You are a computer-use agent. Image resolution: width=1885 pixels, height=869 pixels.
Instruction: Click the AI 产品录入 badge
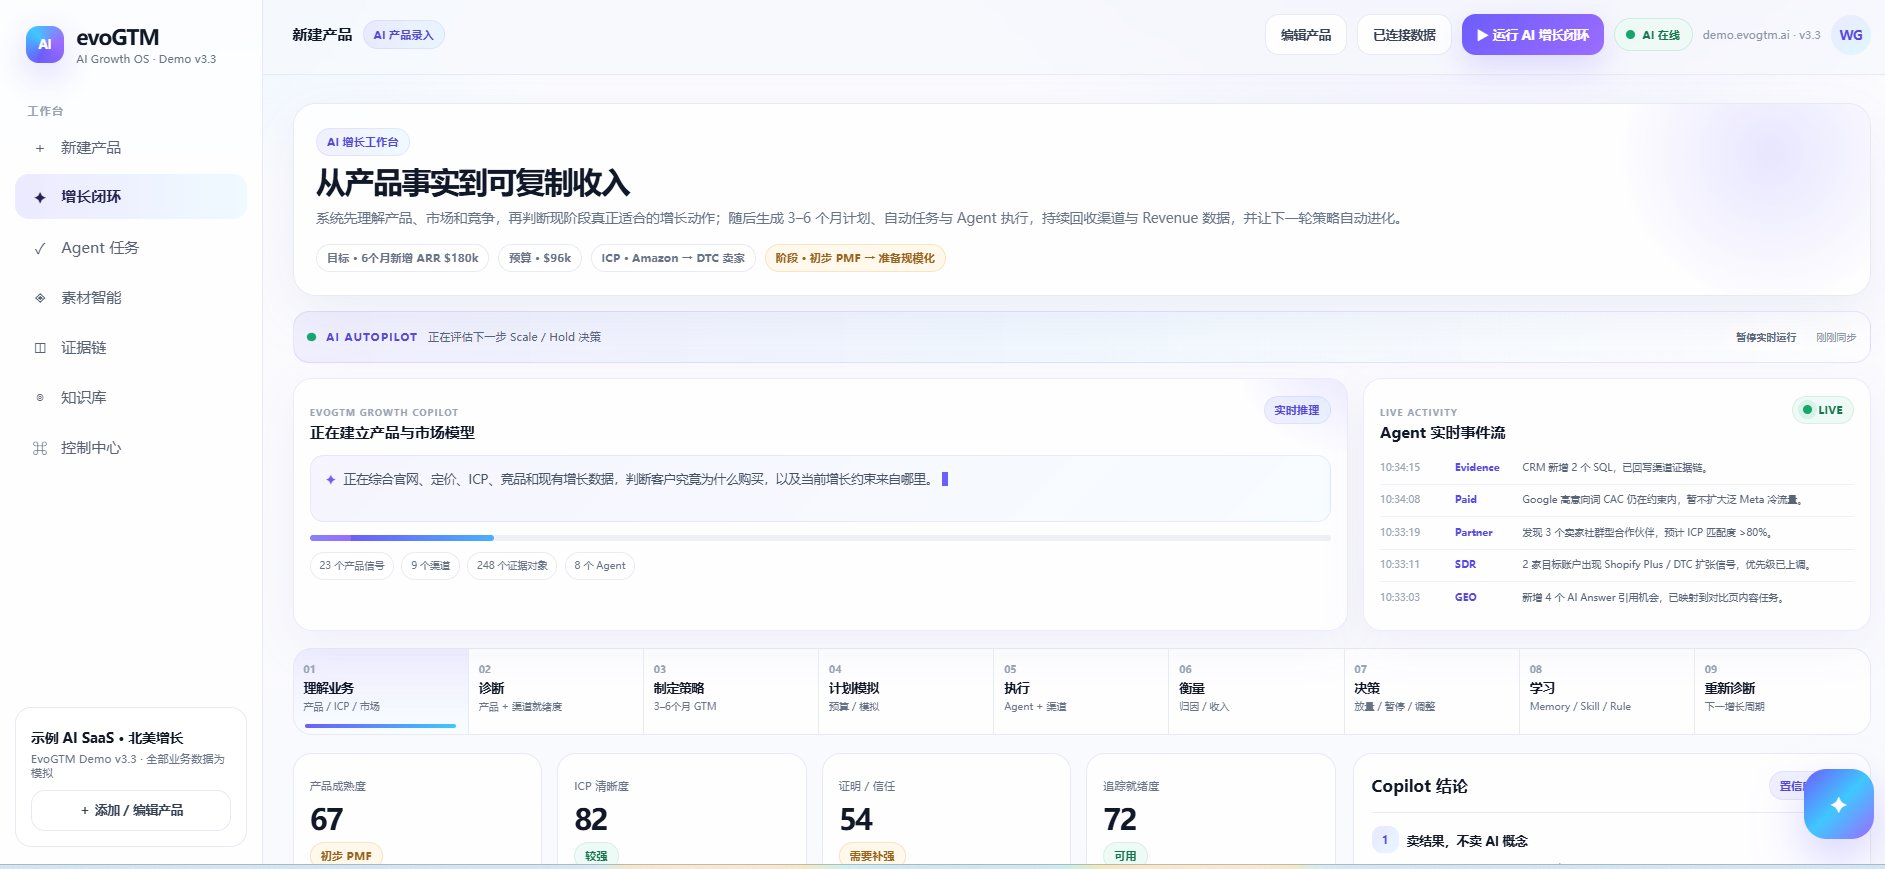click(x=403, y=35)
